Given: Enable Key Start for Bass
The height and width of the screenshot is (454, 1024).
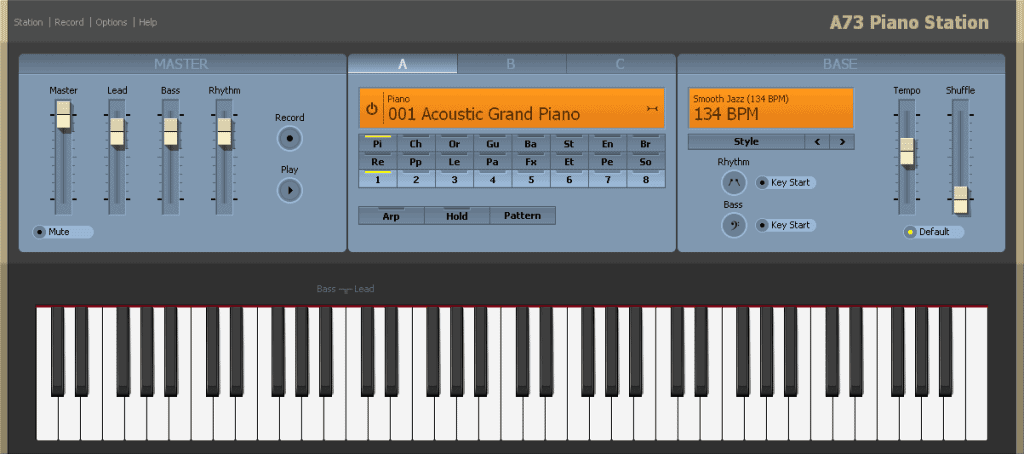Looking at the screenshot, I should click(763, 225).
